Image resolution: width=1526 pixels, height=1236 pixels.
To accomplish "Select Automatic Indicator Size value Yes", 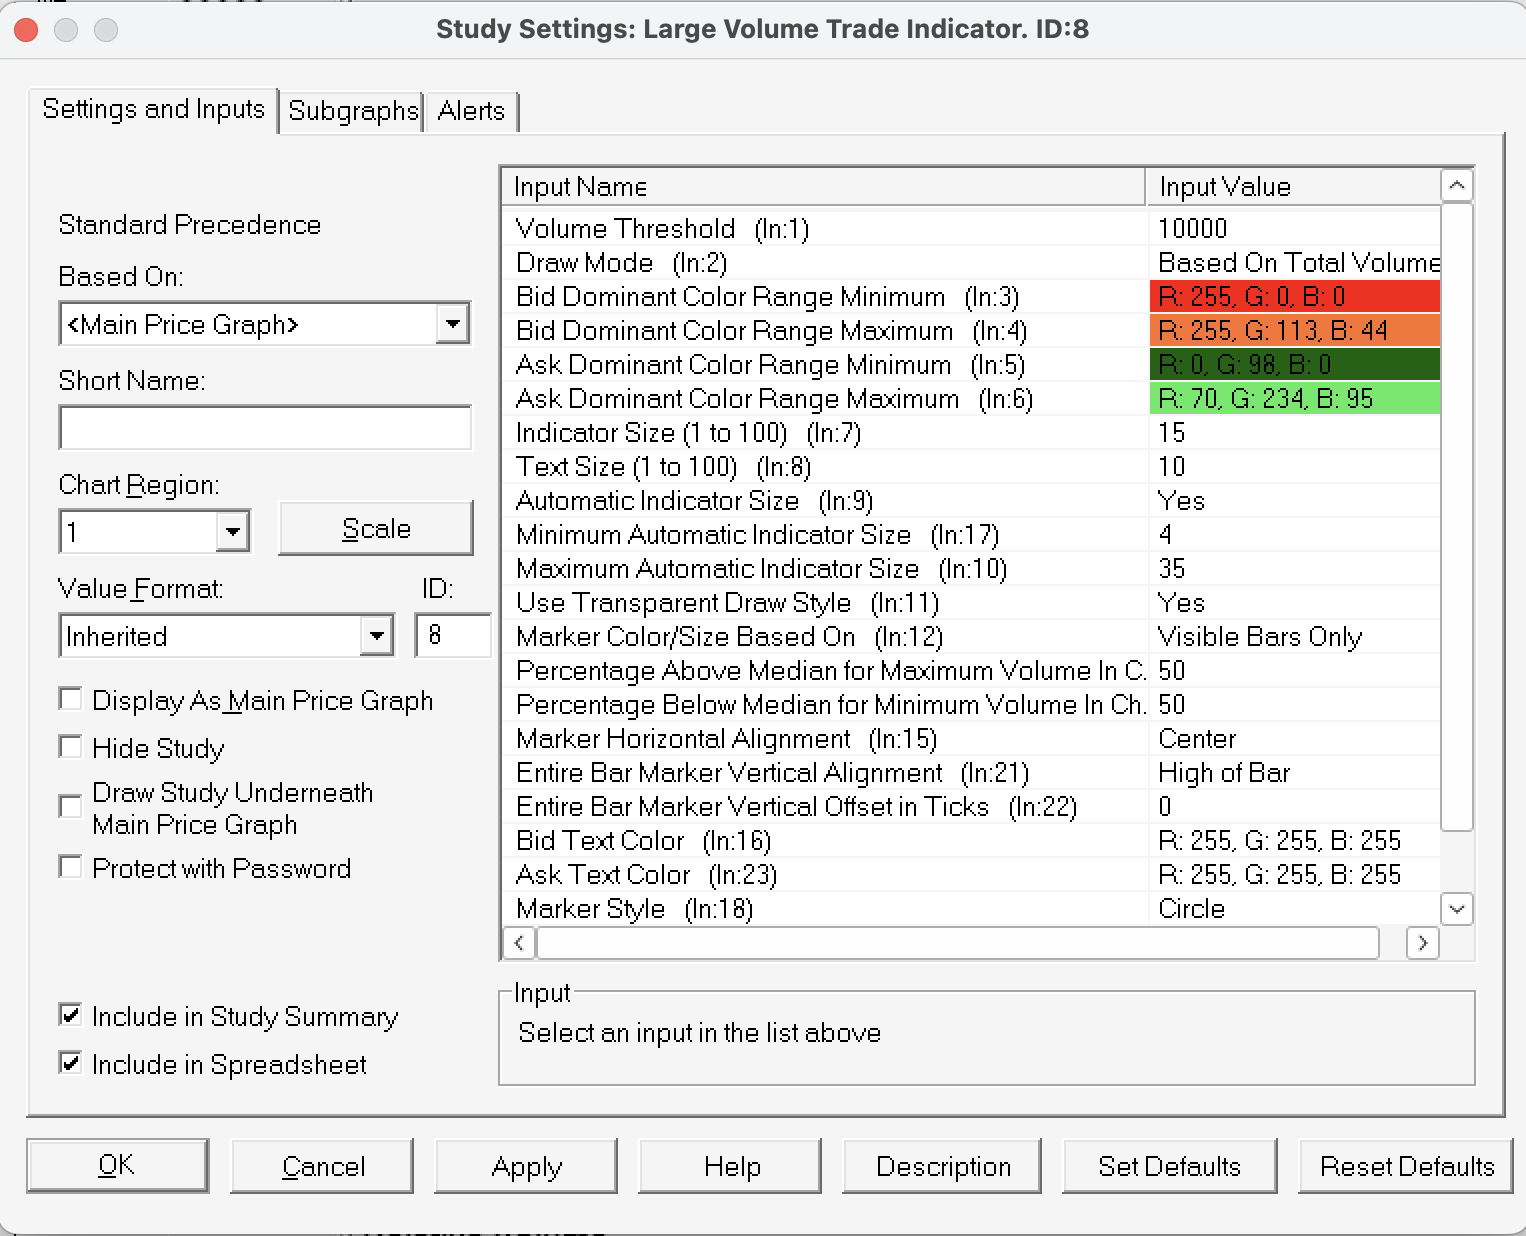I will (1181, 501).
